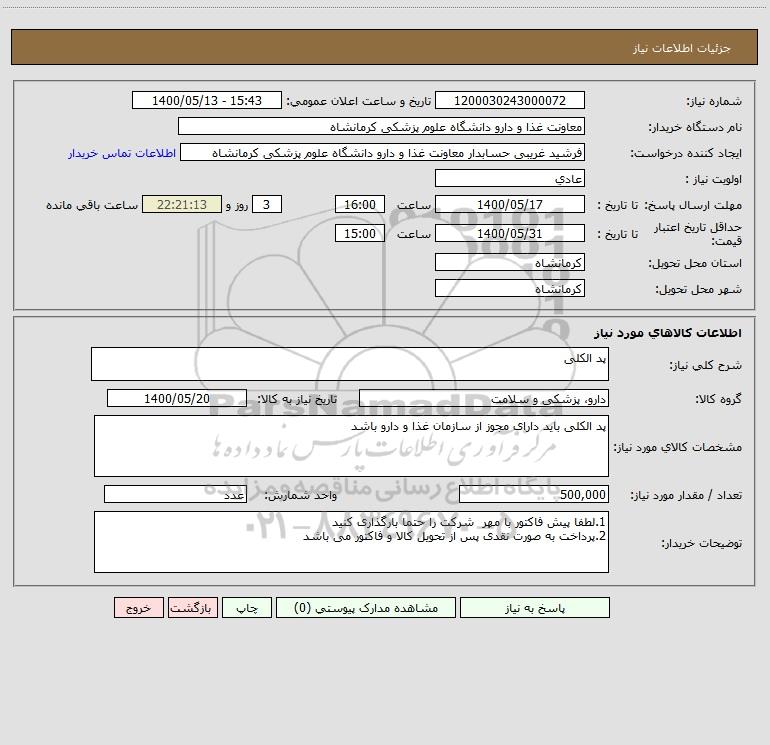Click the goods group field 'دارو، پزشکی و سلامت'
The image size is (770, 745).
point(484,398)
